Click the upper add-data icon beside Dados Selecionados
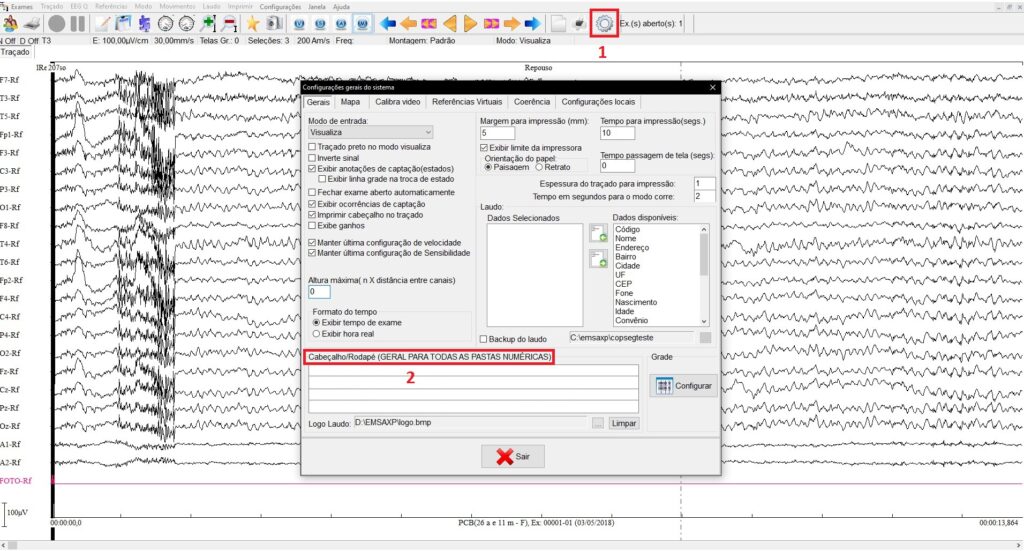This screenshot has height=551, width=1024. tap(598, 233)
